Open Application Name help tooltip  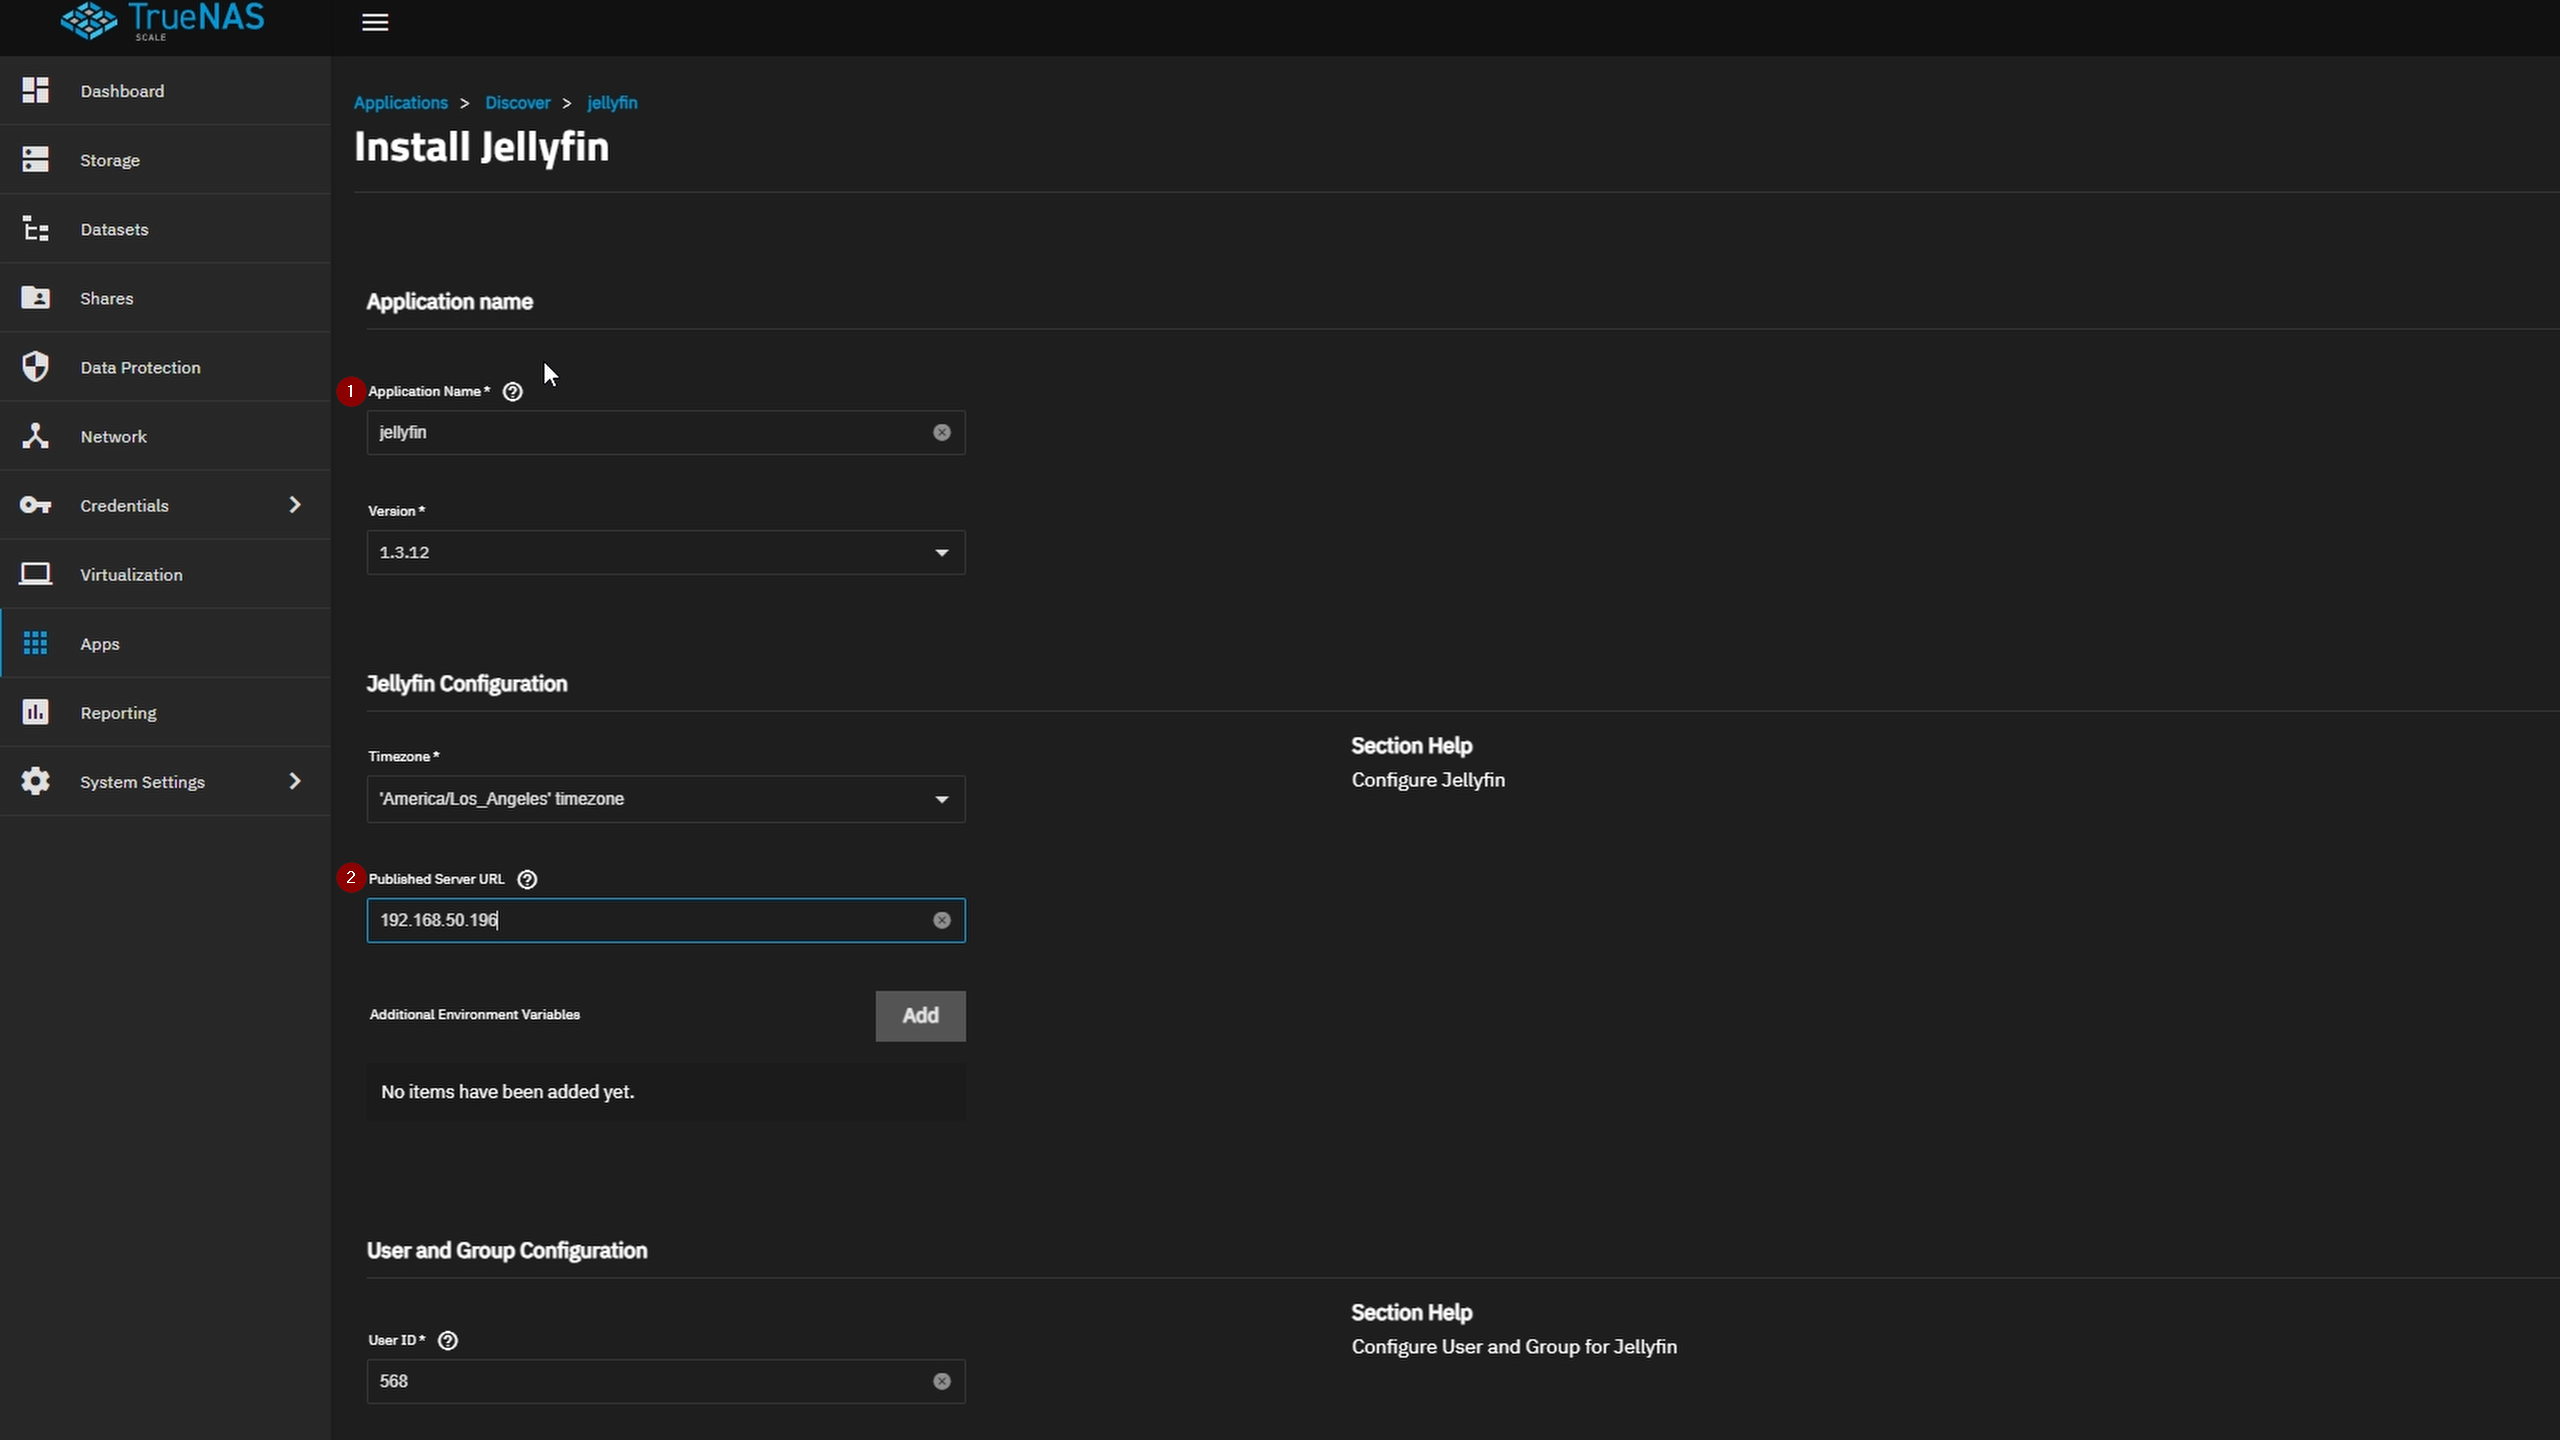[513, 392]
